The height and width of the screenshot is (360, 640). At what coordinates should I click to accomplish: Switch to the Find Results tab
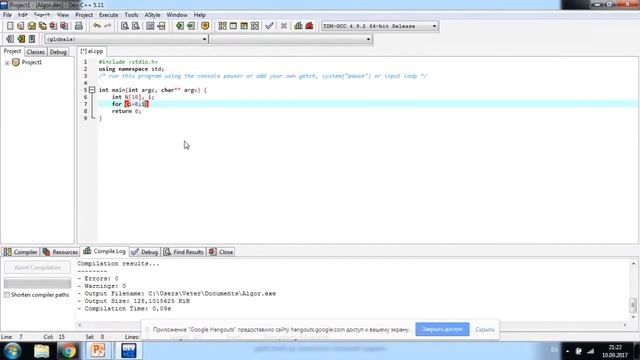click(x=184, y=252)
